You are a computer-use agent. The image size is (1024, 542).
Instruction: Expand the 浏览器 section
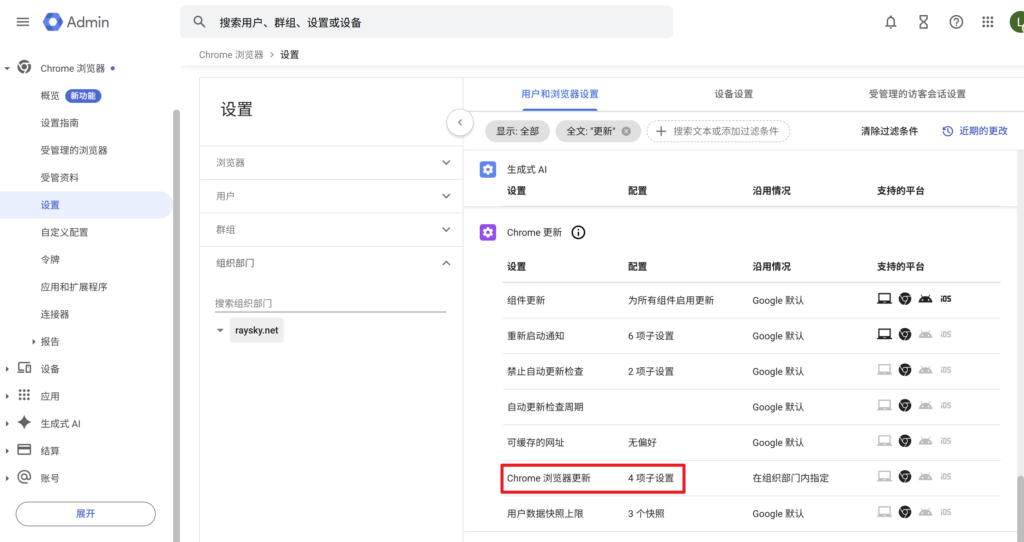click(x=446, y=162)
